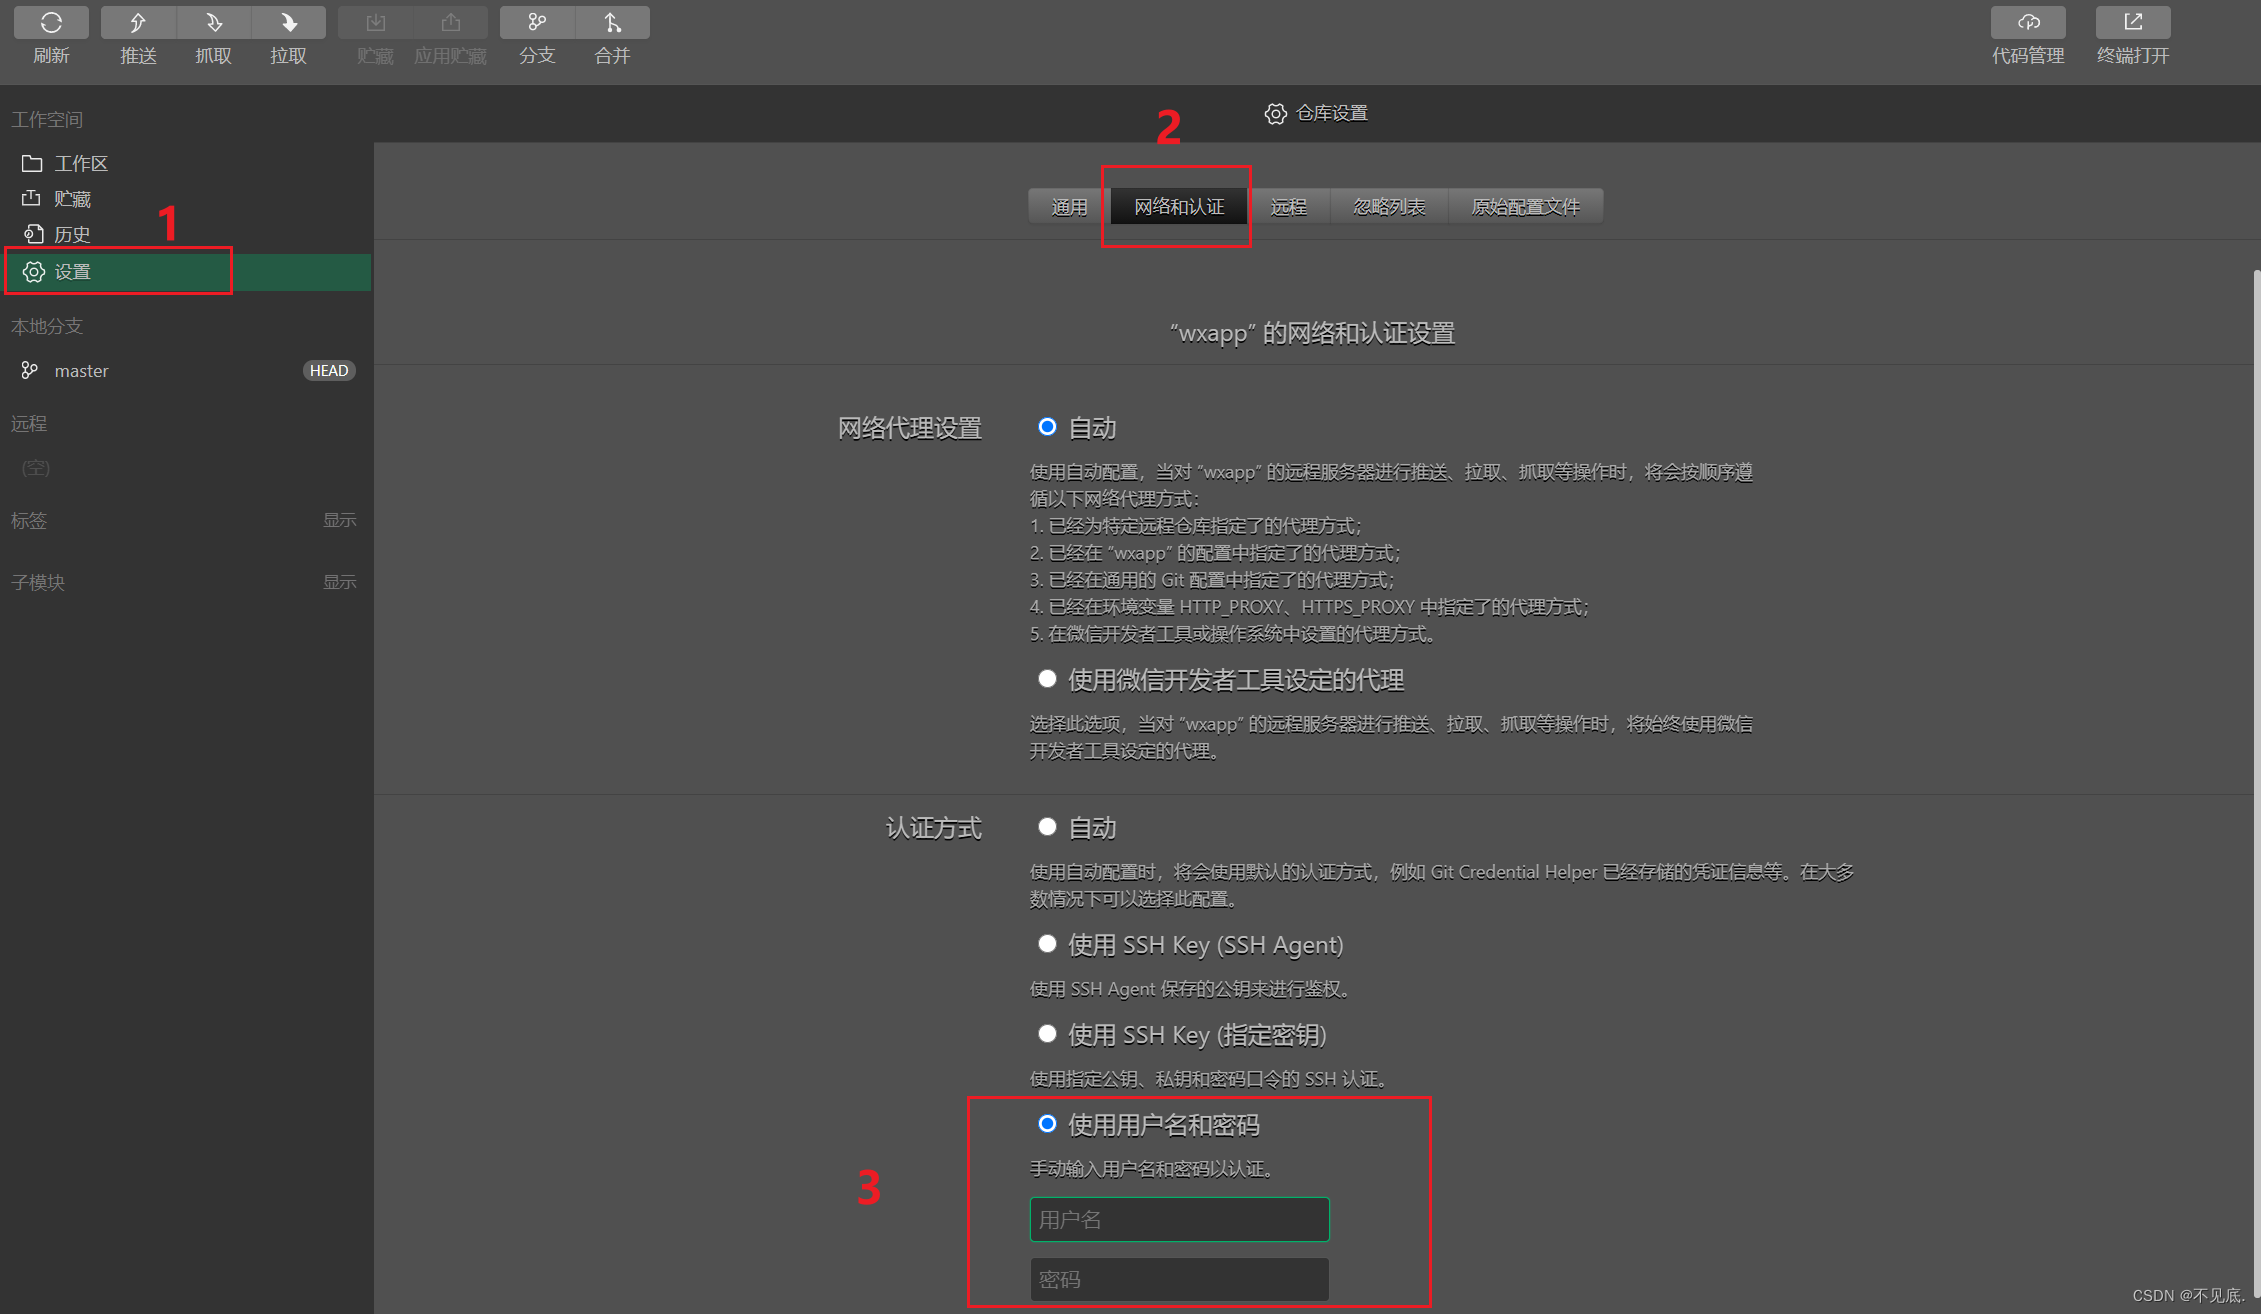
Task: Click the Branch (分支) toolbar icon
Action: pos(537,22)
